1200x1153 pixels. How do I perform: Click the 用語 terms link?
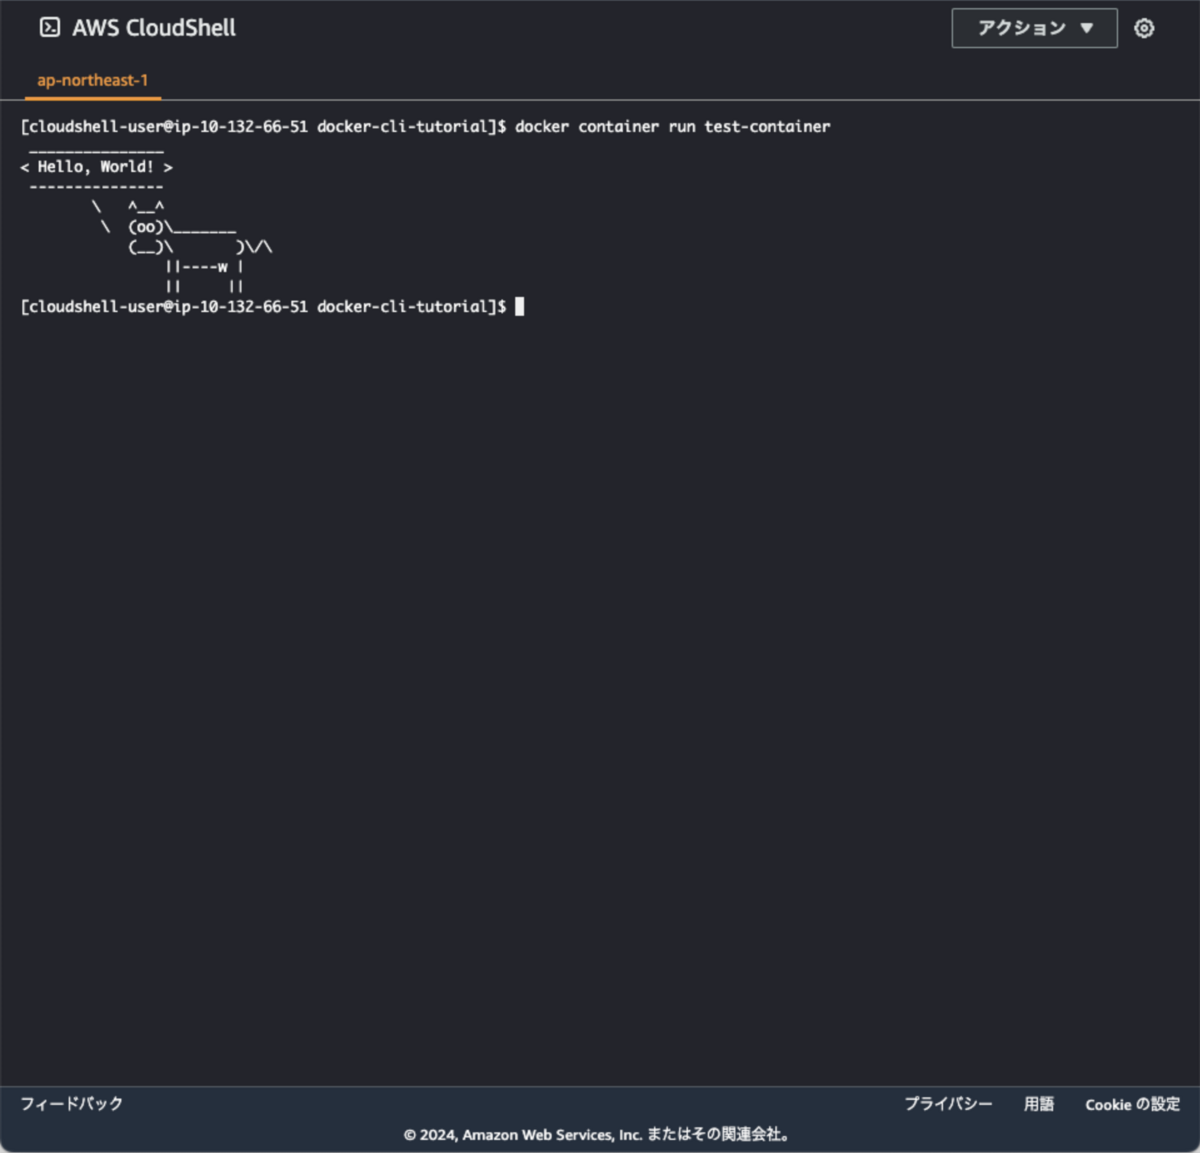1038,1104
